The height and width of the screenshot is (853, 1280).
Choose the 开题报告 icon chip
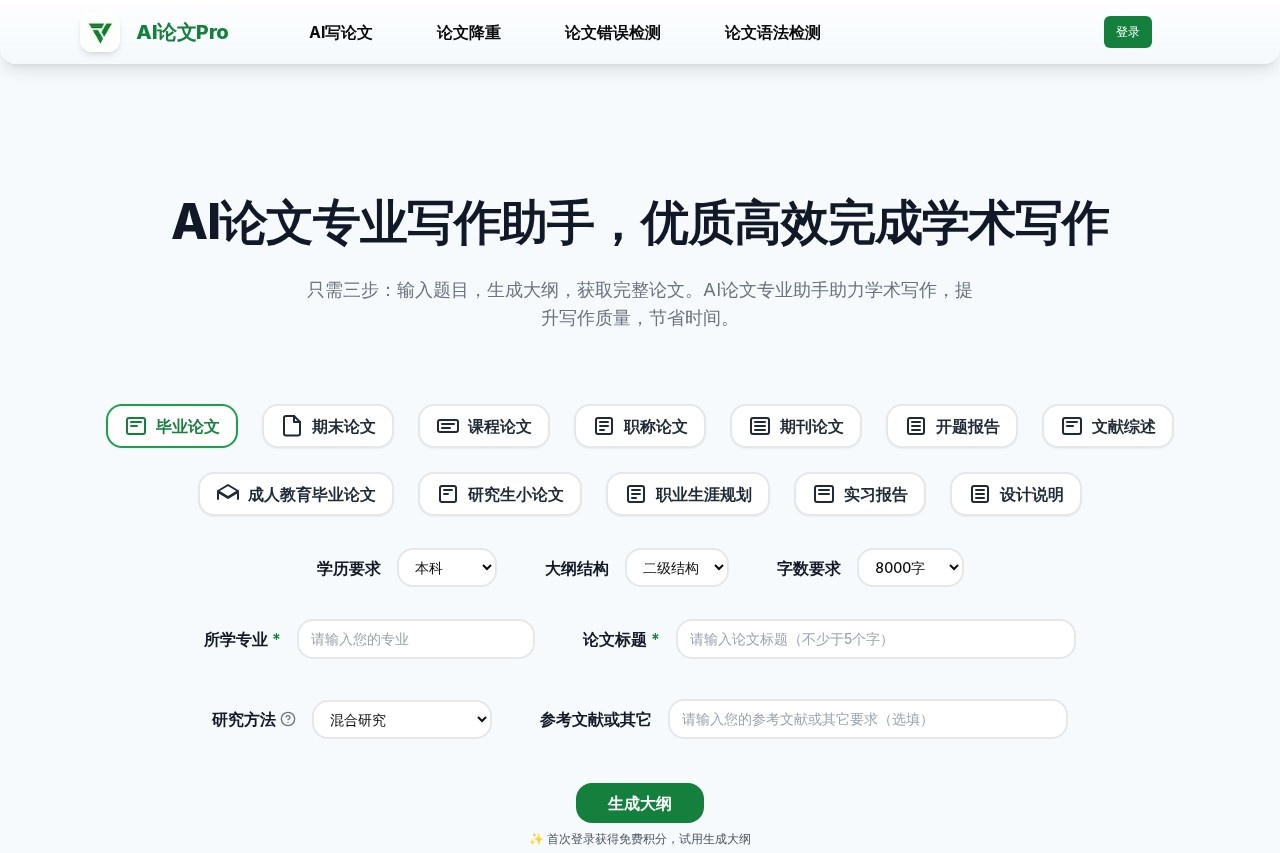[x=916, y=426]
